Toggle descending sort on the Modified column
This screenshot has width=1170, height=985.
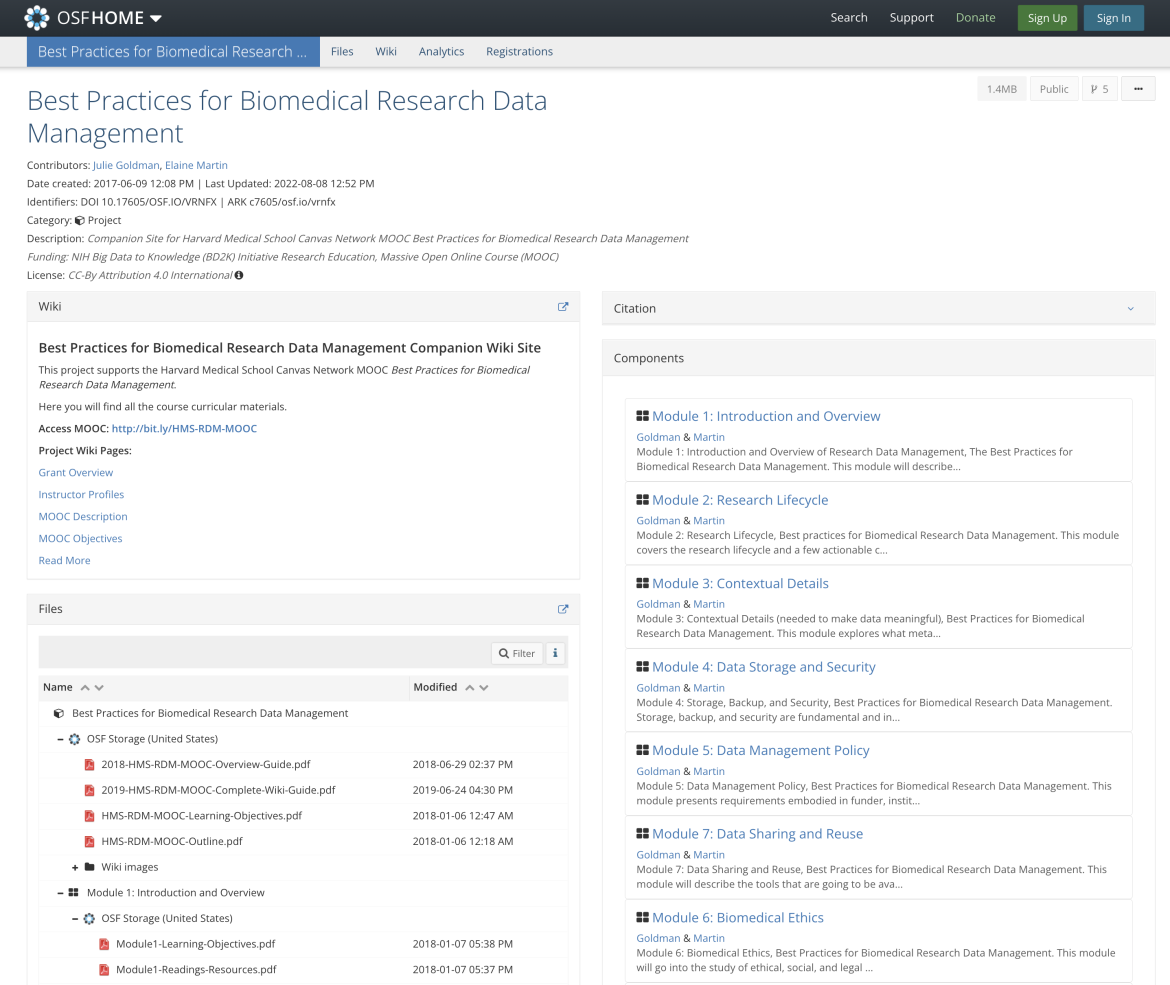(484, 687)
